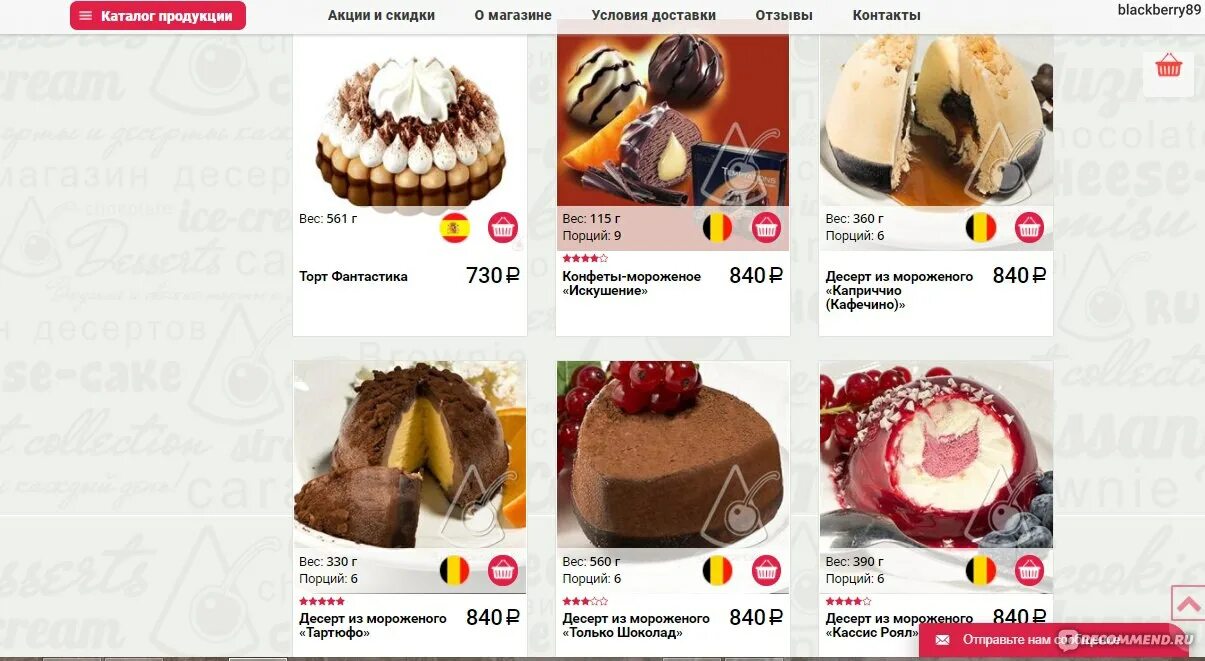Add Торт Фантастика to basket
1205x661 pixels.
(503, 228)
